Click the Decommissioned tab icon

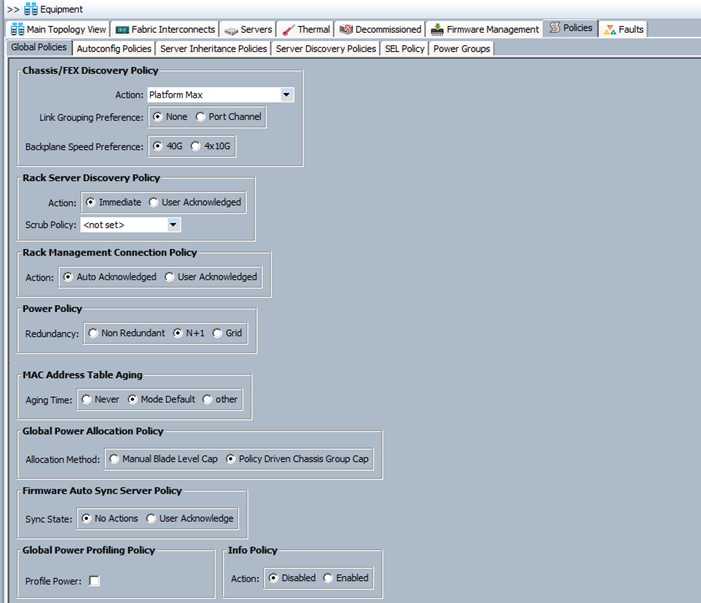[x=346, y=30]
